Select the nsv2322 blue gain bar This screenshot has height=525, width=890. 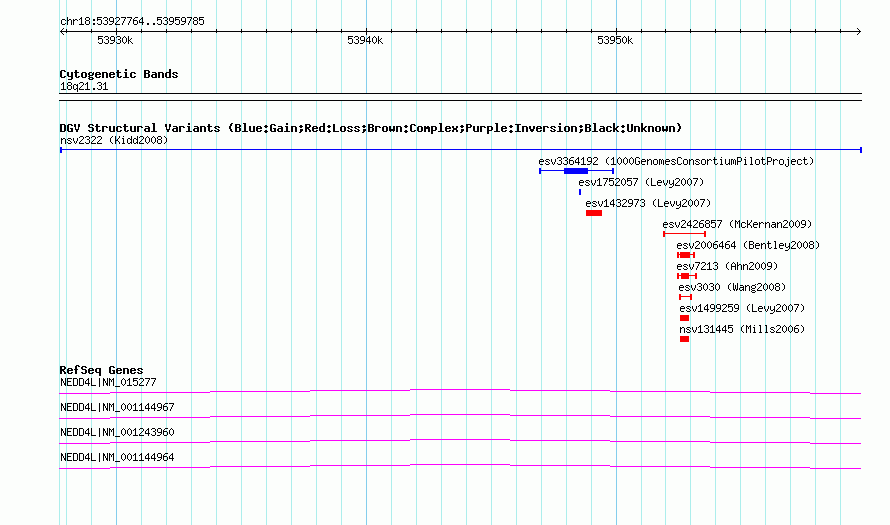tap(461, 150)
